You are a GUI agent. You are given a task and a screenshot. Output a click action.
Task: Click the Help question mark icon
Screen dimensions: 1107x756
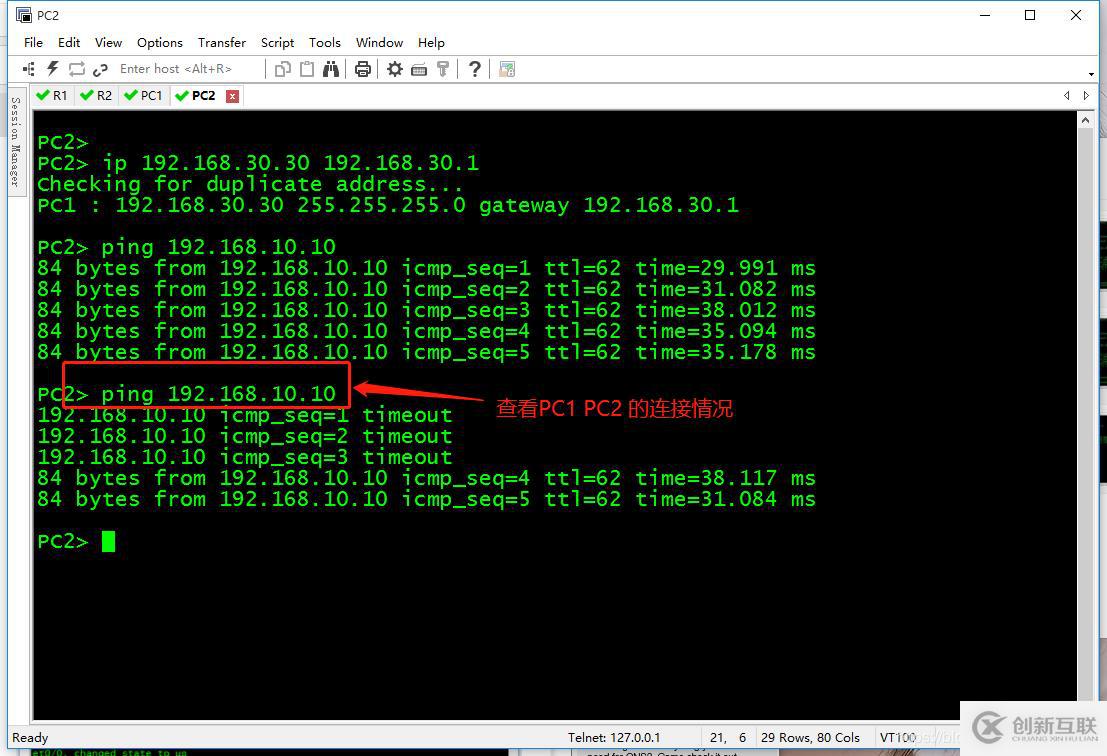[x=475, y=69]
